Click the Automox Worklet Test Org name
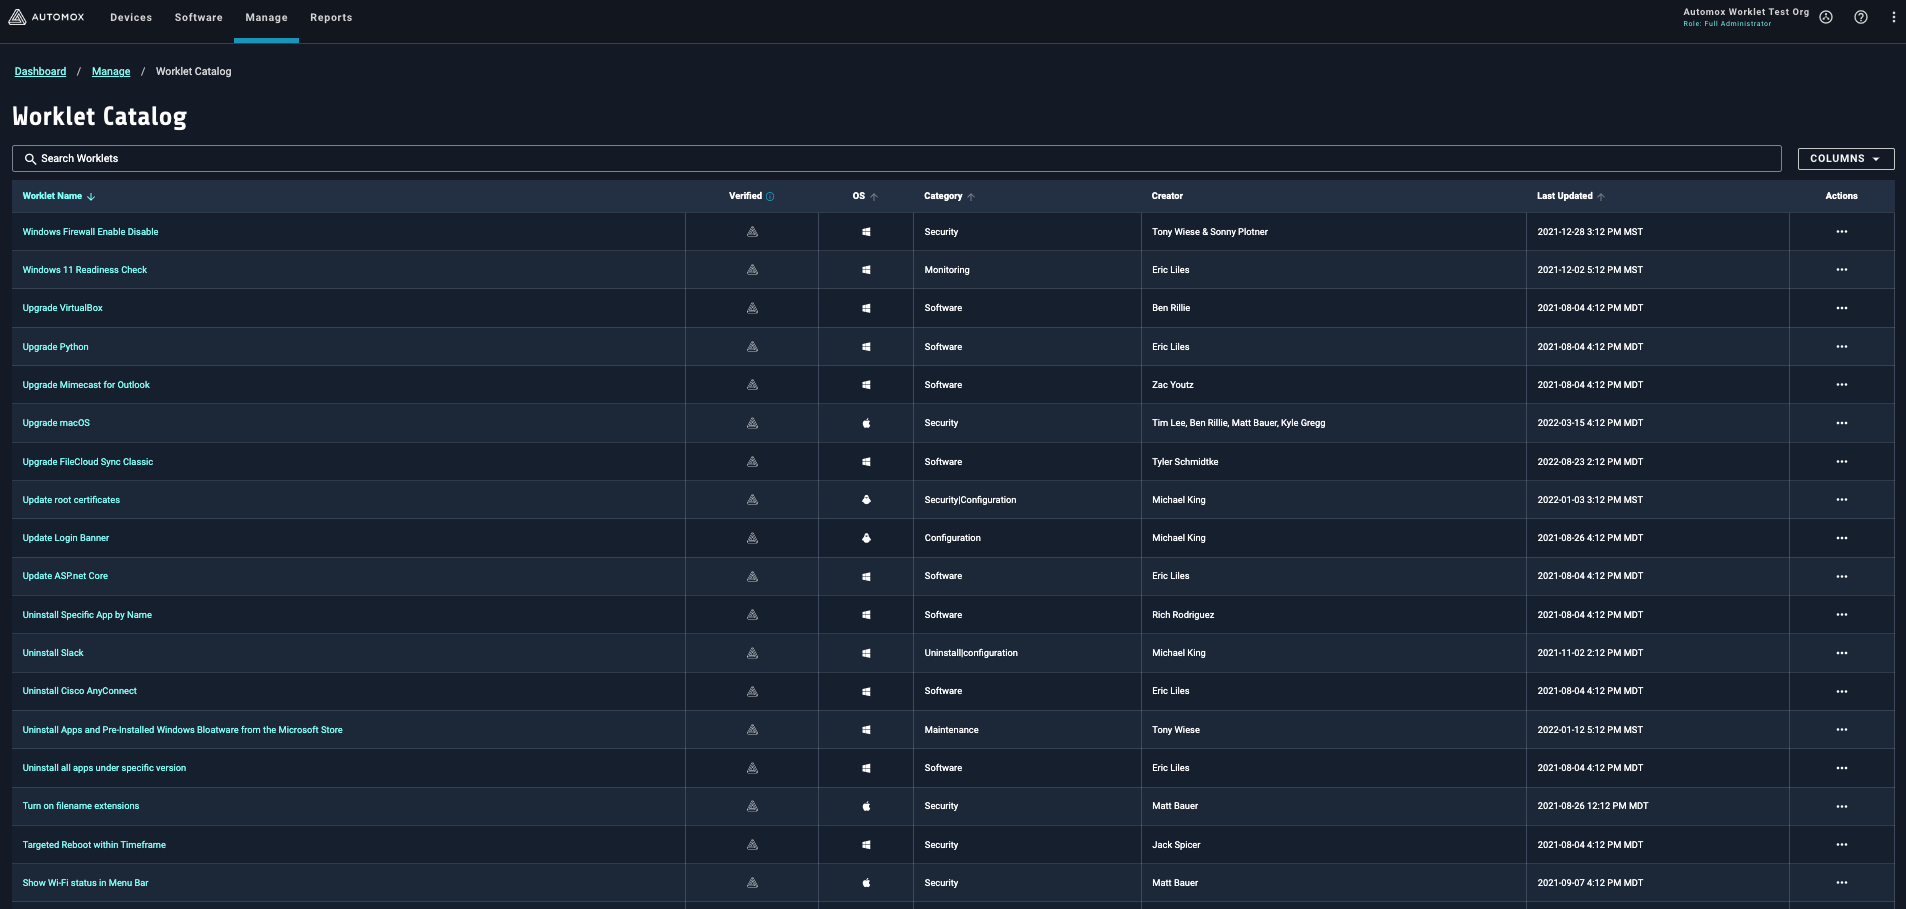 [x=1746, y=12]
